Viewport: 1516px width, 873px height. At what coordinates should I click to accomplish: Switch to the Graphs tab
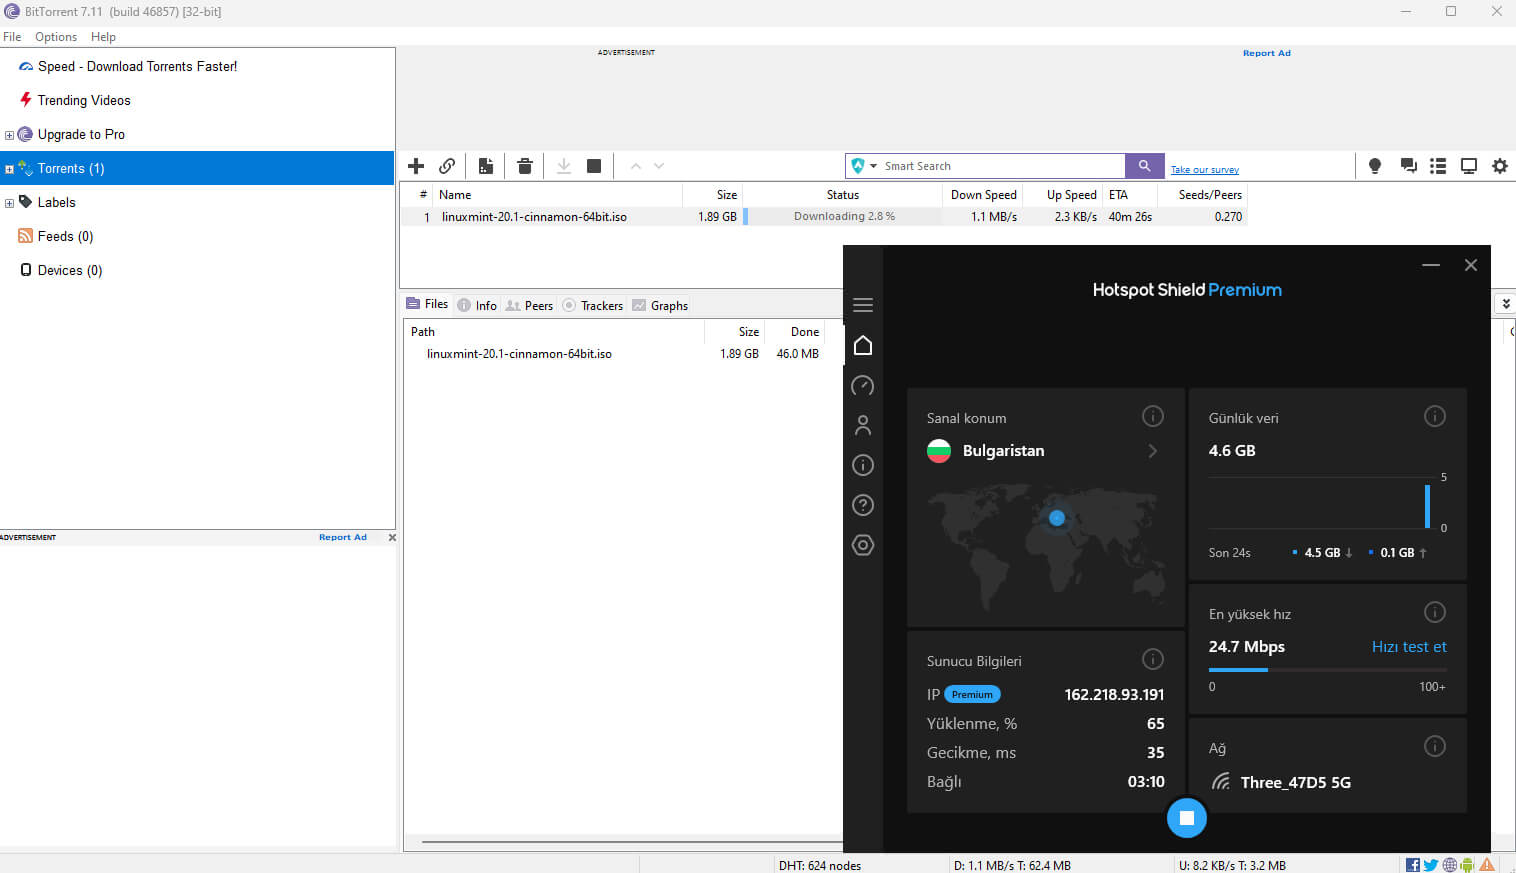[x=660, y=306]
